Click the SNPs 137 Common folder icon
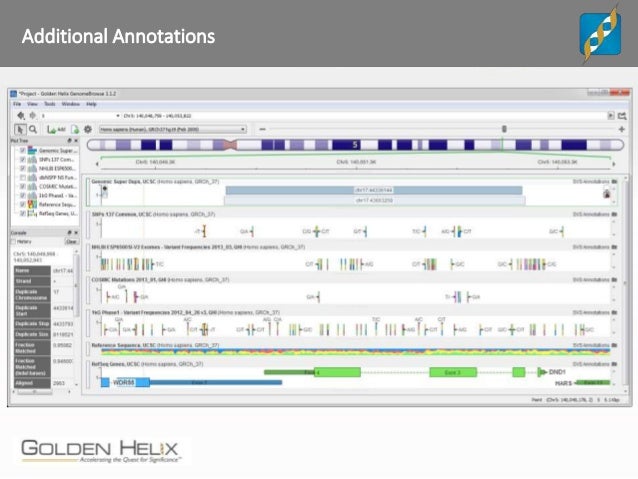 click(x=614, y=214)
